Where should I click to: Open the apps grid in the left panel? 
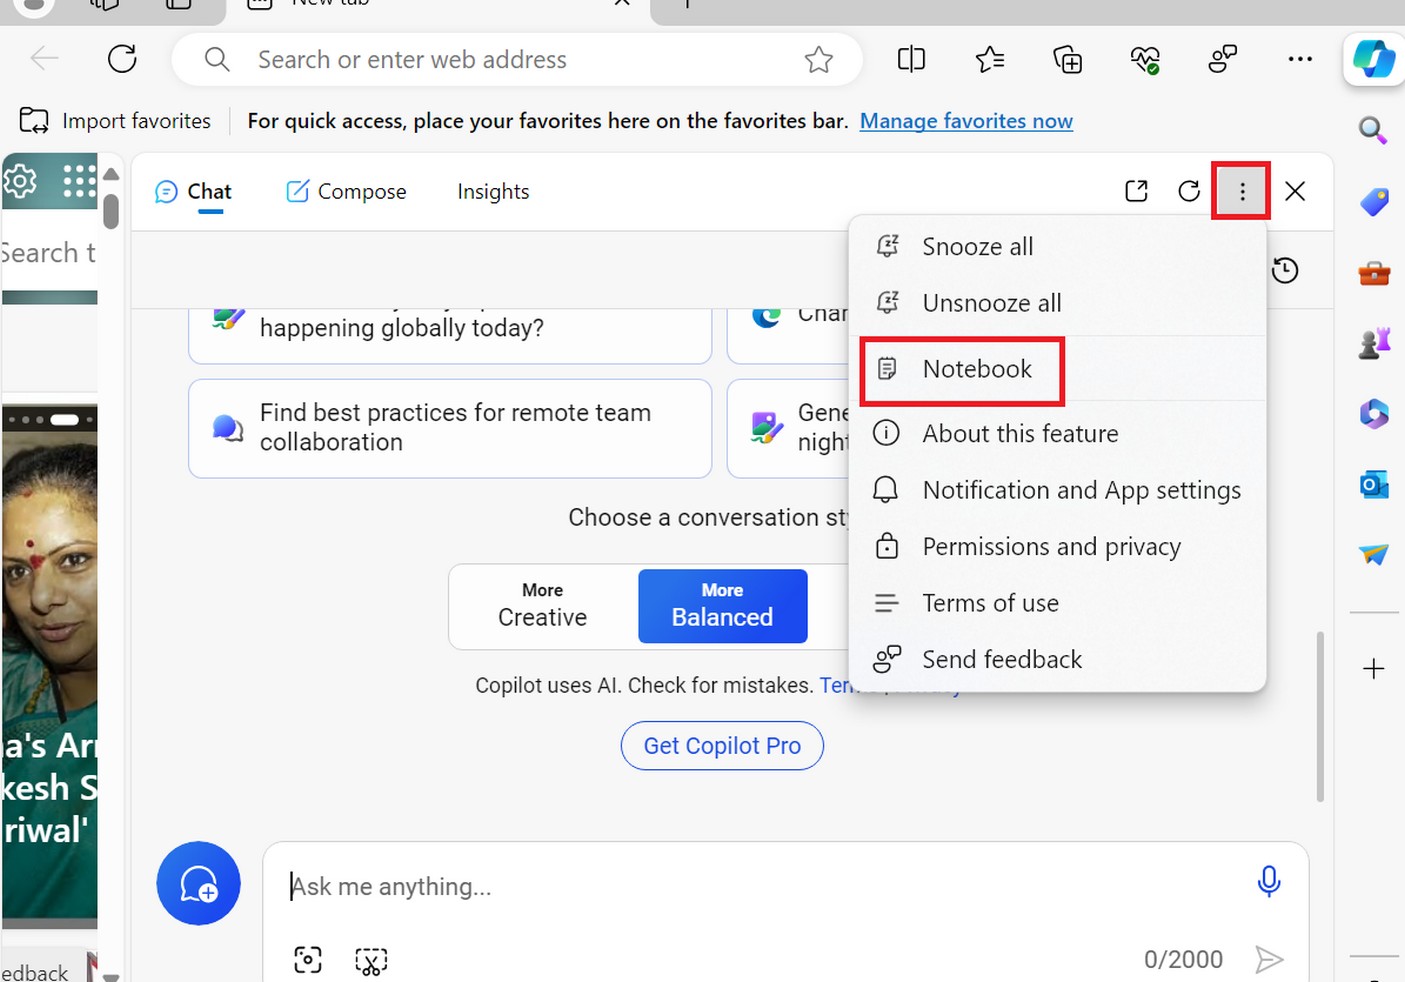pyautogui.click(x=78, y=181)
